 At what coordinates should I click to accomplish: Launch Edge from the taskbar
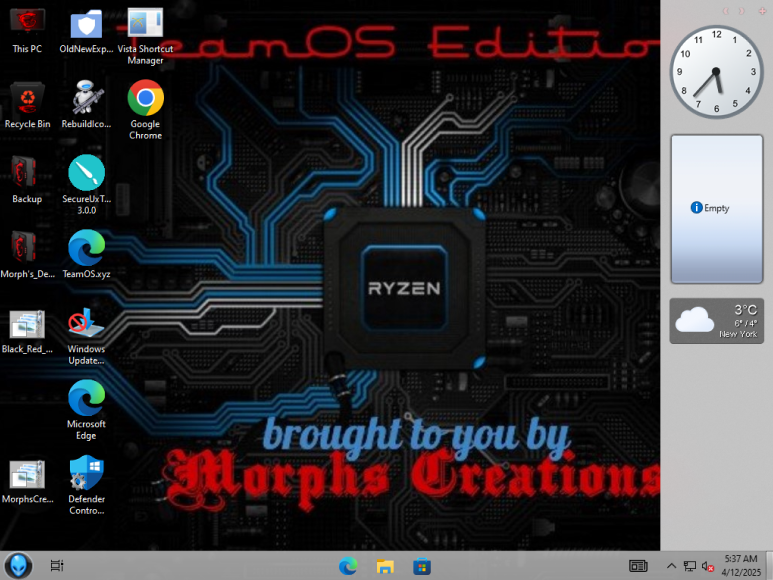click(x=348, y=566)
